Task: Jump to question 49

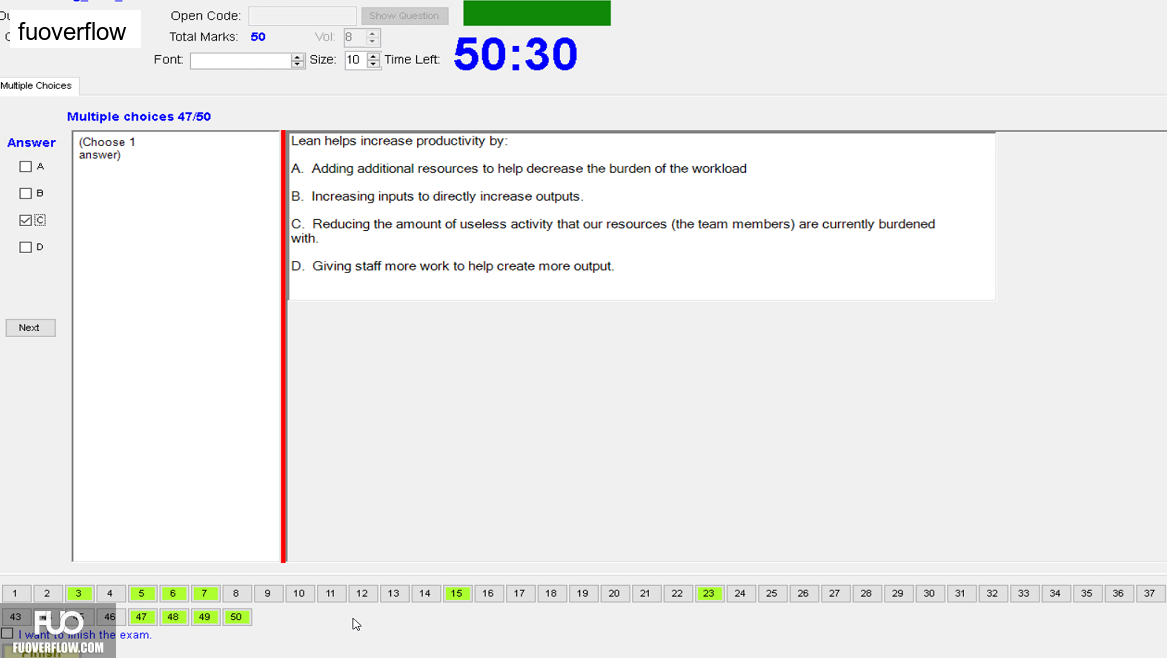Action: [x=205, y=617]
